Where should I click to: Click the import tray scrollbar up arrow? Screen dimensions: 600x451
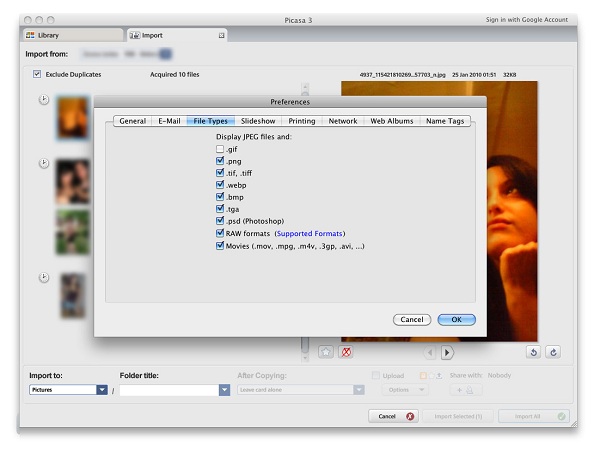pyautogui.click(x=305, y=86)
